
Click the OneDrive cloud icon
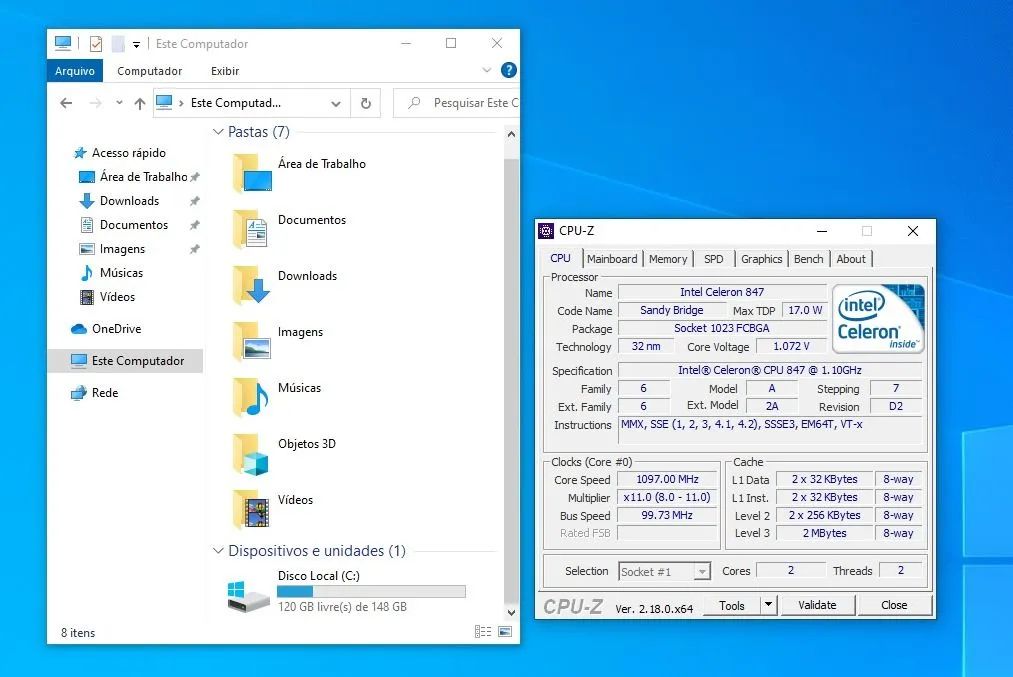pos(79,329)
